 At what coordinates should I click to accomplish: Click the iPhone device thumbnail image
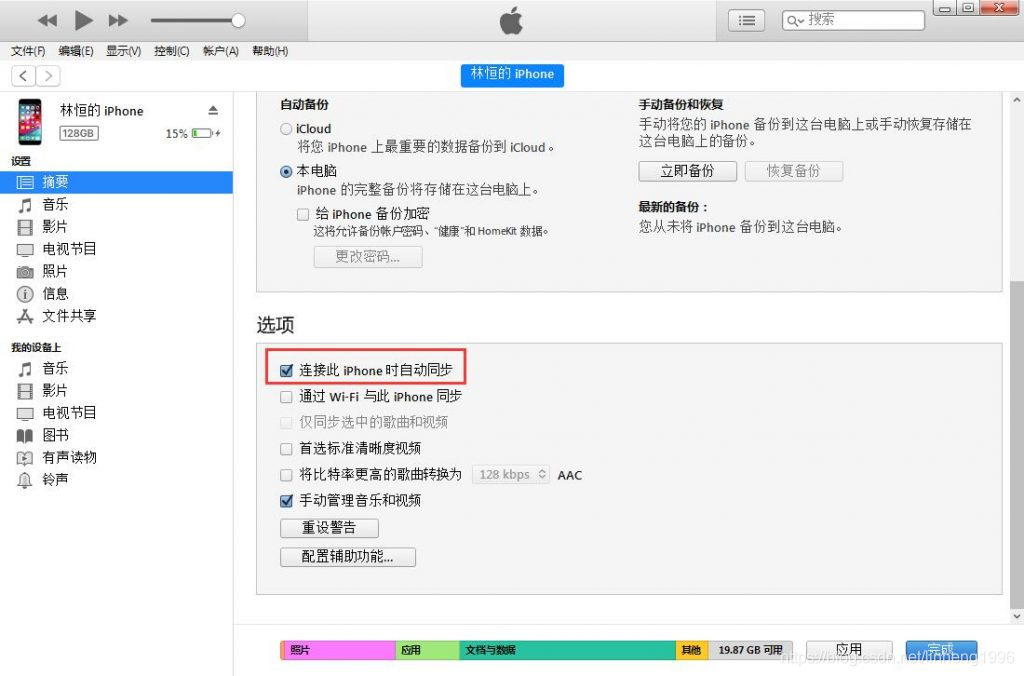(29, 121)
